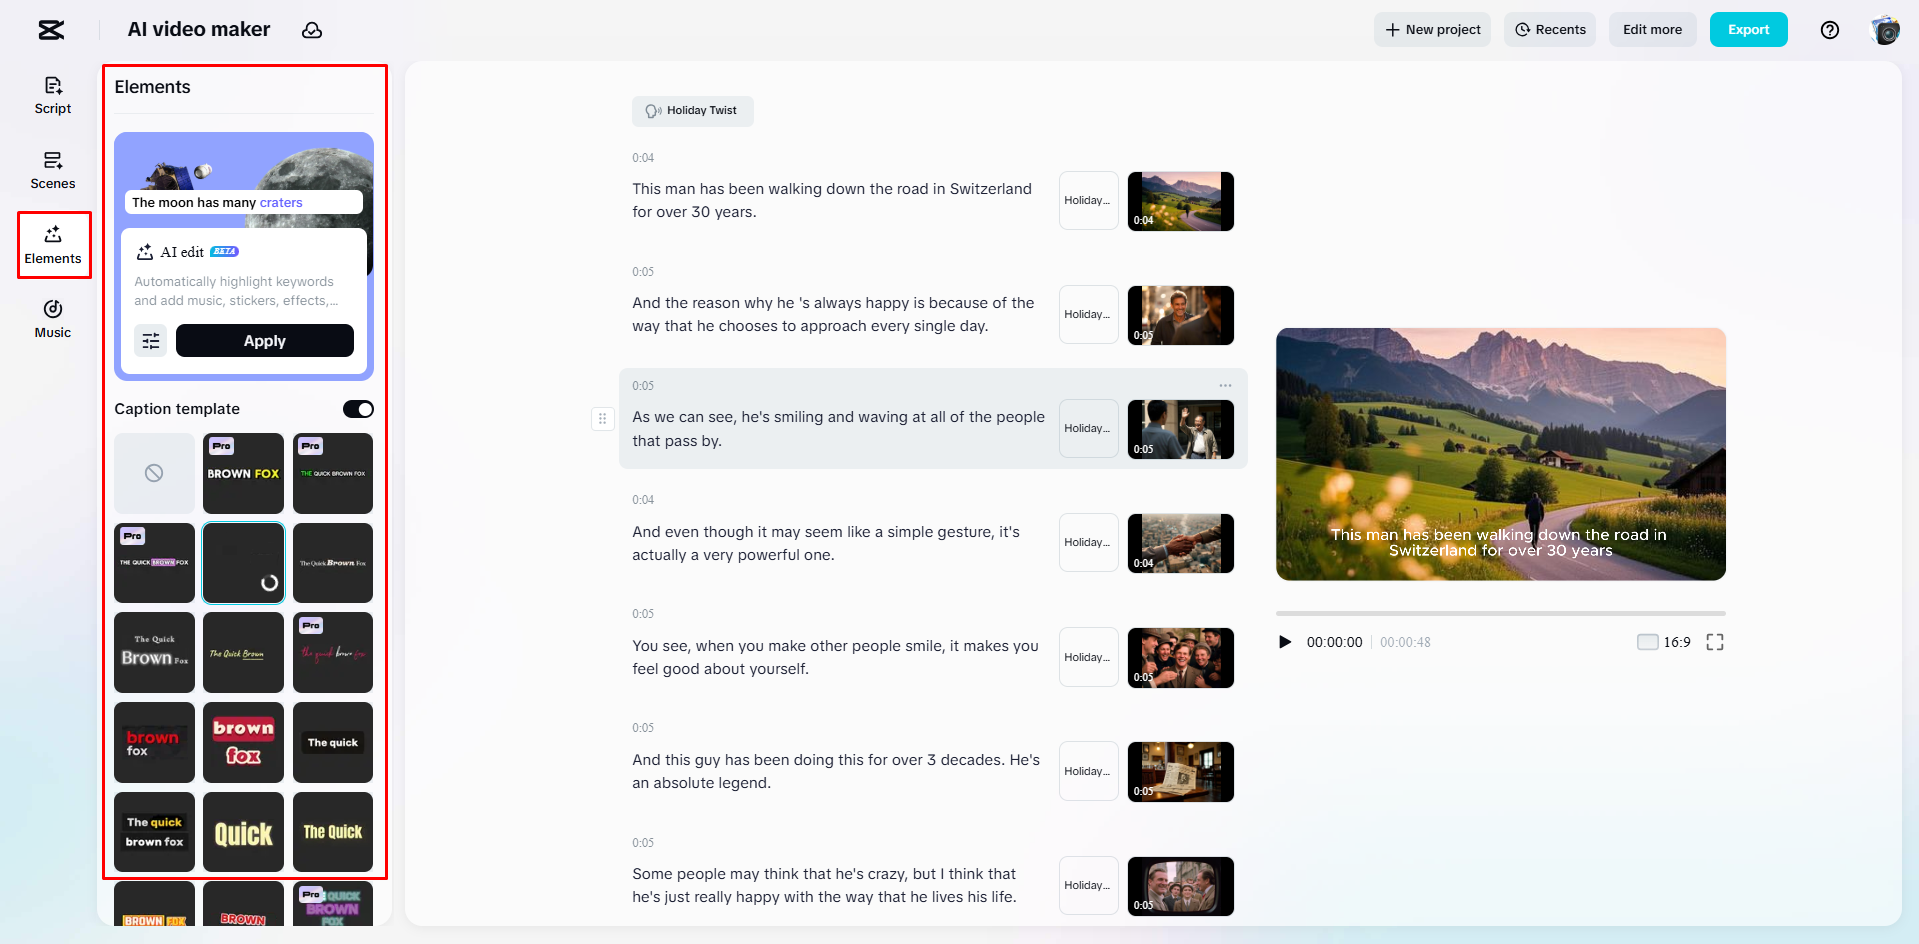Change voice for 'smiling and waving' scene

click(1088, 429)
